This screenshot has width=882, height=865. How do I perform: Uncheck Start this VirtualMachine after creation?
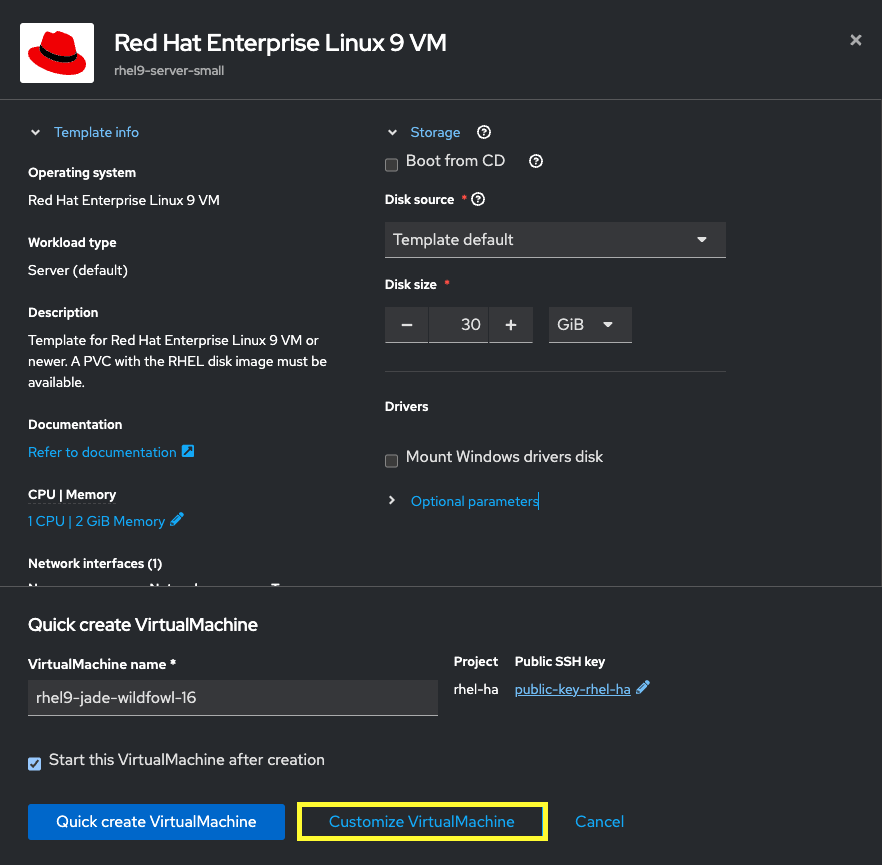pyautogui.click(x=34, y=762)
